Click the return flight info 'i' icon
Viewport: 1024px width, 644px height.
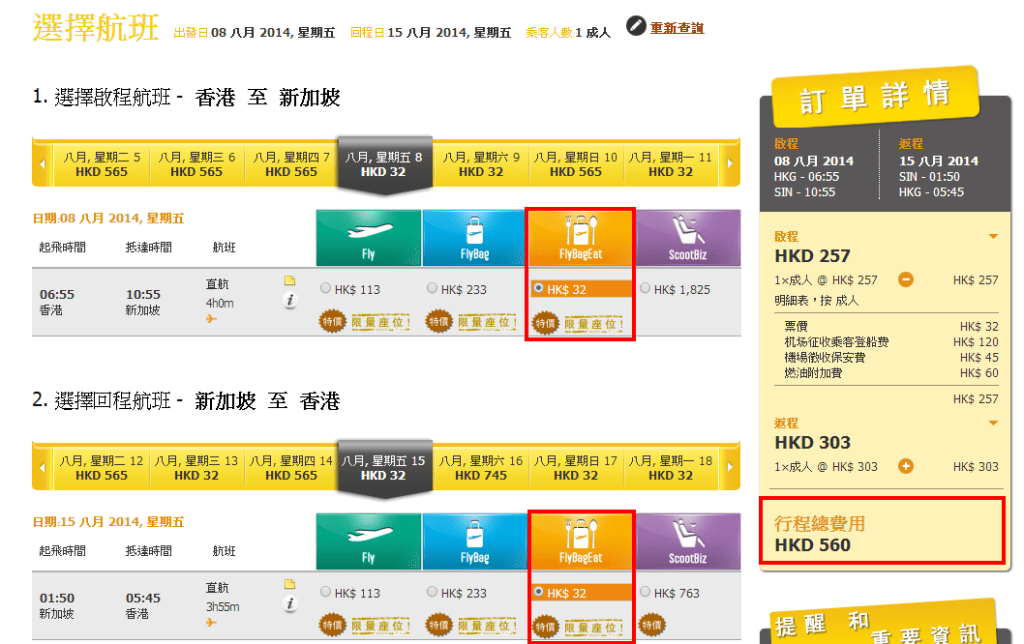point(290,604)
